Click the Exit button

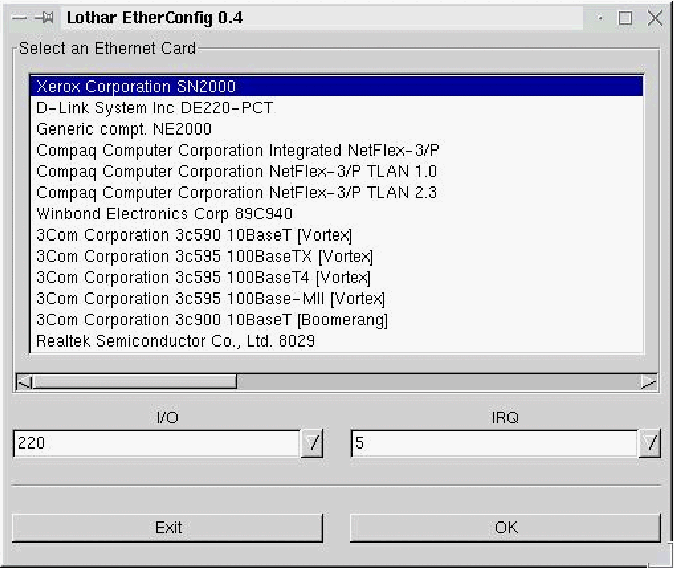[x=168, y=528]
